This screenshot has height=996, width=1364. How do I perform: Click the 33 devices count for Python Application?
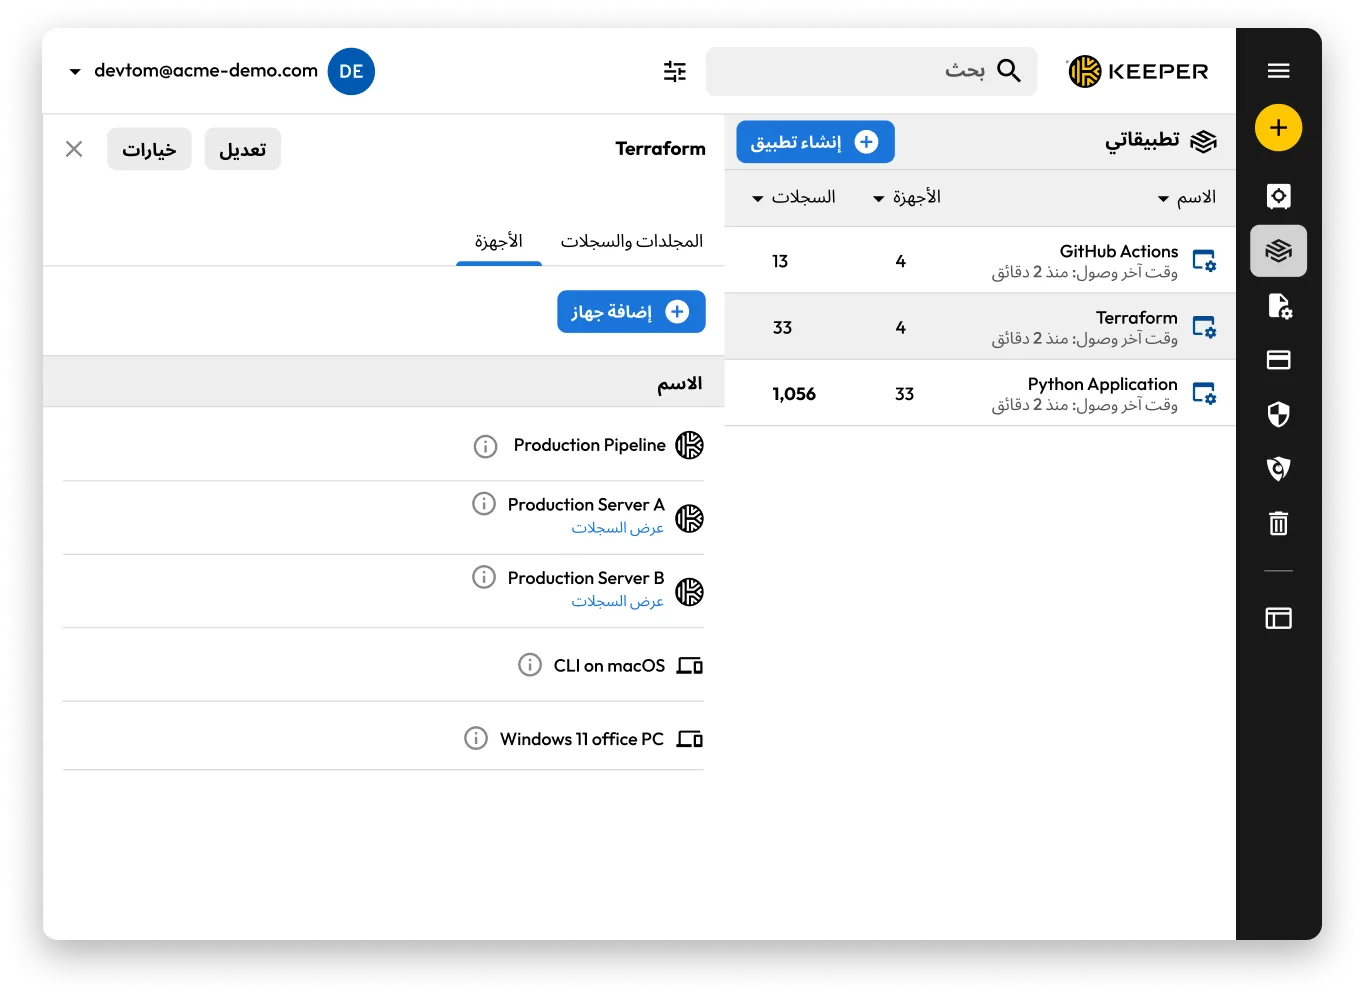(x=904, y=394)
